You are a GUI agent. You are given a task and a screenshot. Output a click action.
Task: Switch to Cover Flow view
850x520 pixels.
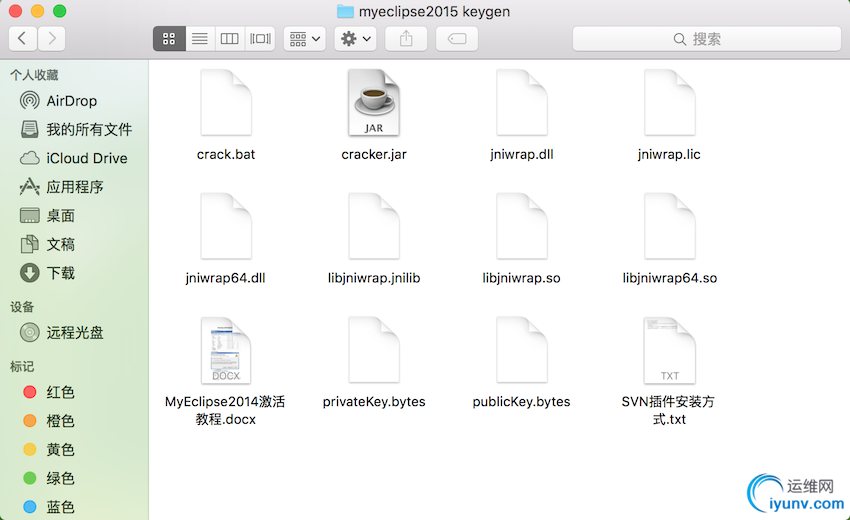tap(260, 38)
